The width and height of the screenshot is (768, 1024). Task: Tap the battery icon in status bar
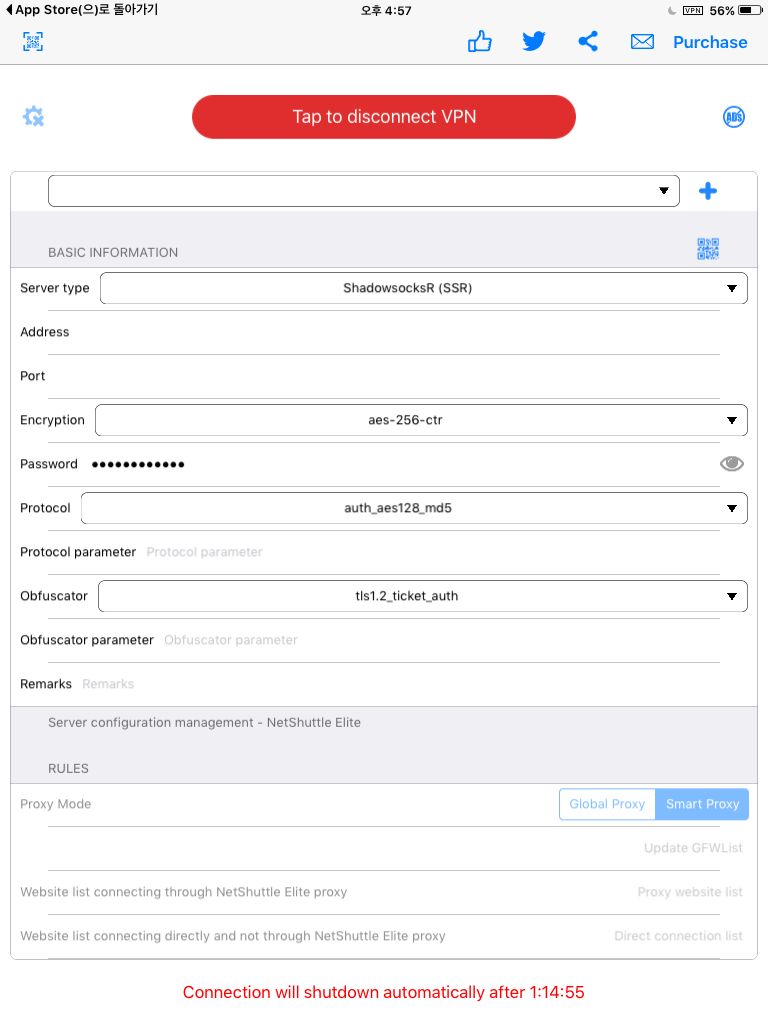(x=750, y=10)
